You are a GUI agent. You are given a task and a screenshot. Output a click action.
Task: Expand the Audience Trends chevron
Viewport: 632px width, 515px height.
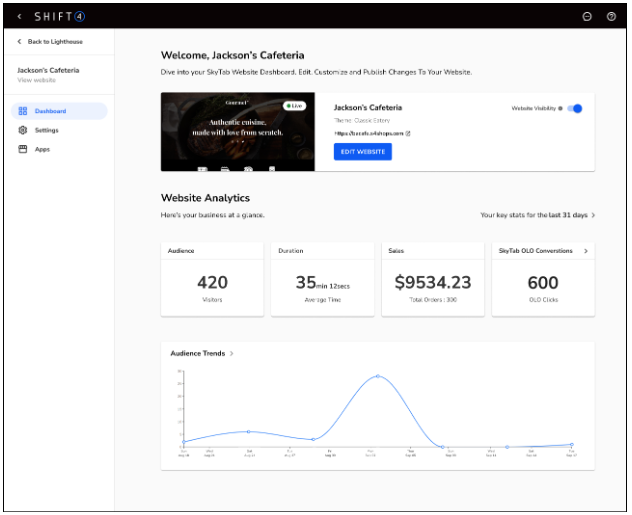pyautogui.click(x=232, y=354)
